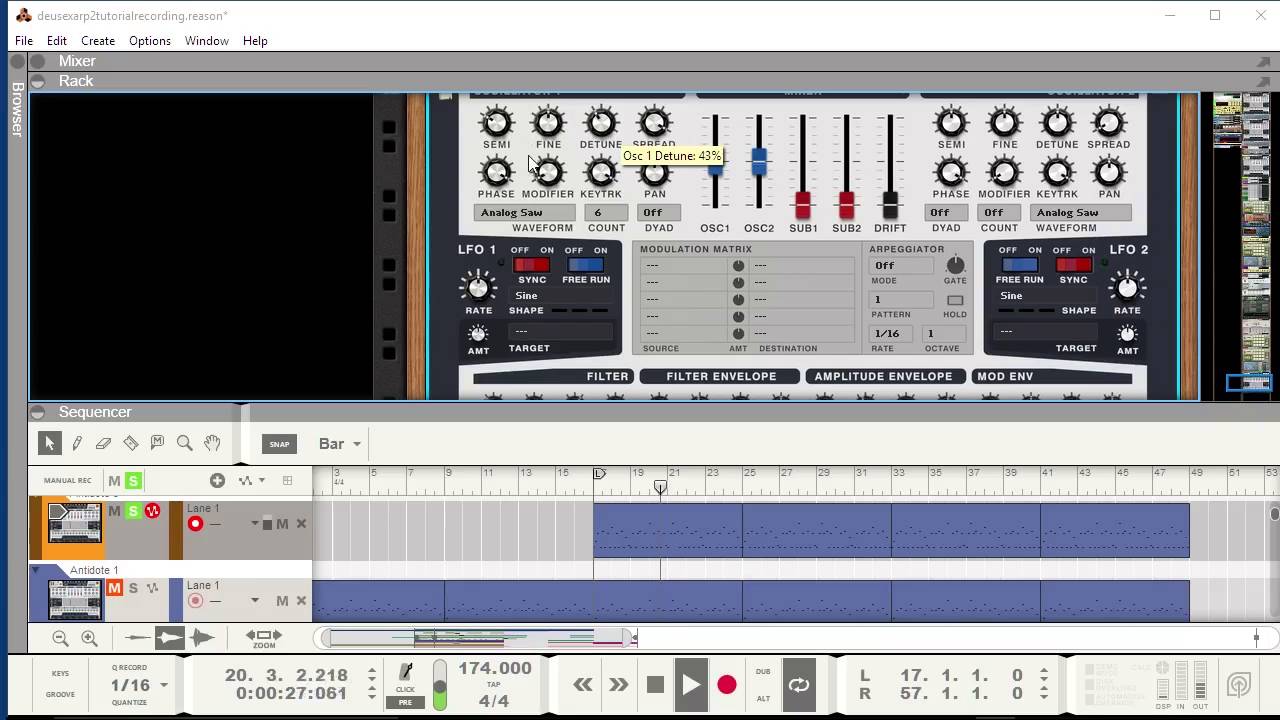This screenshot has width=1280, height=720.
Task: Zoom out sequencer with minus magnifier
Action: coord(60,638)
